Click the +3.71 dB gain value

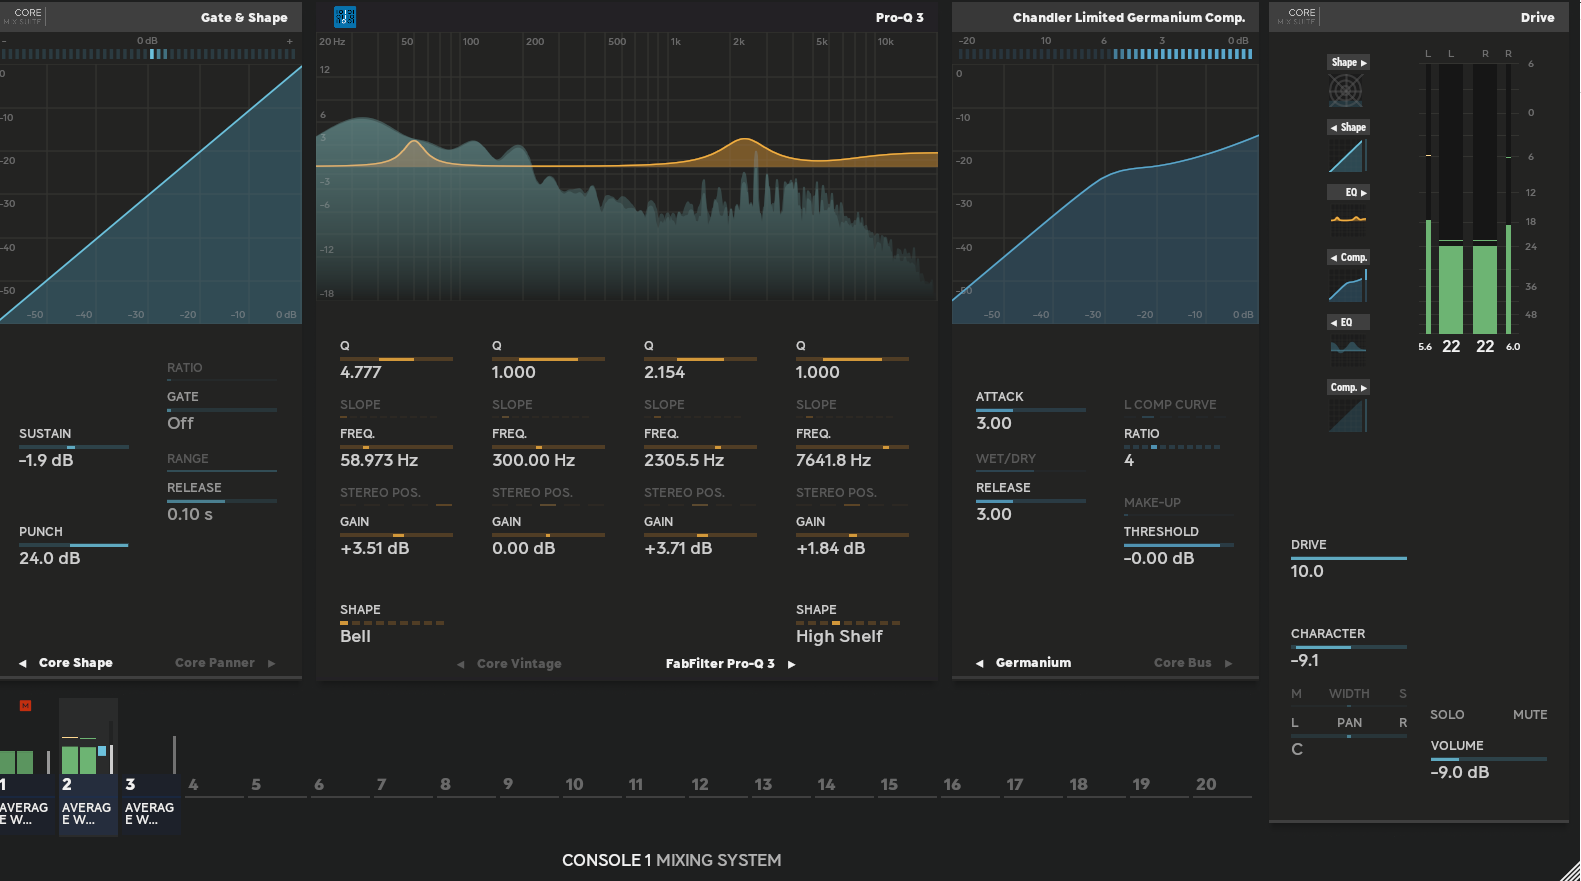678,548
